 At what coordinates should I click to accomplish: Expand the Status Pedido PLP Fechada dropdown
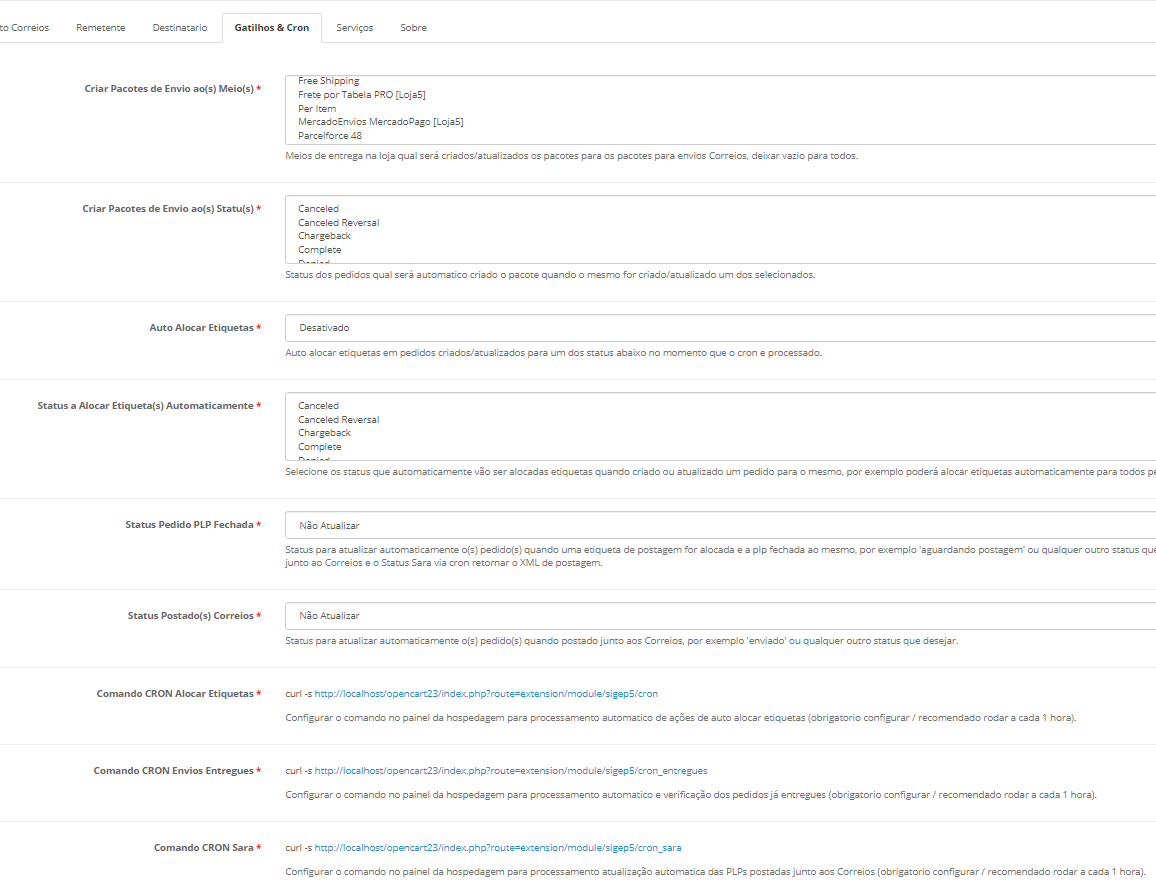tap(720, 525)
